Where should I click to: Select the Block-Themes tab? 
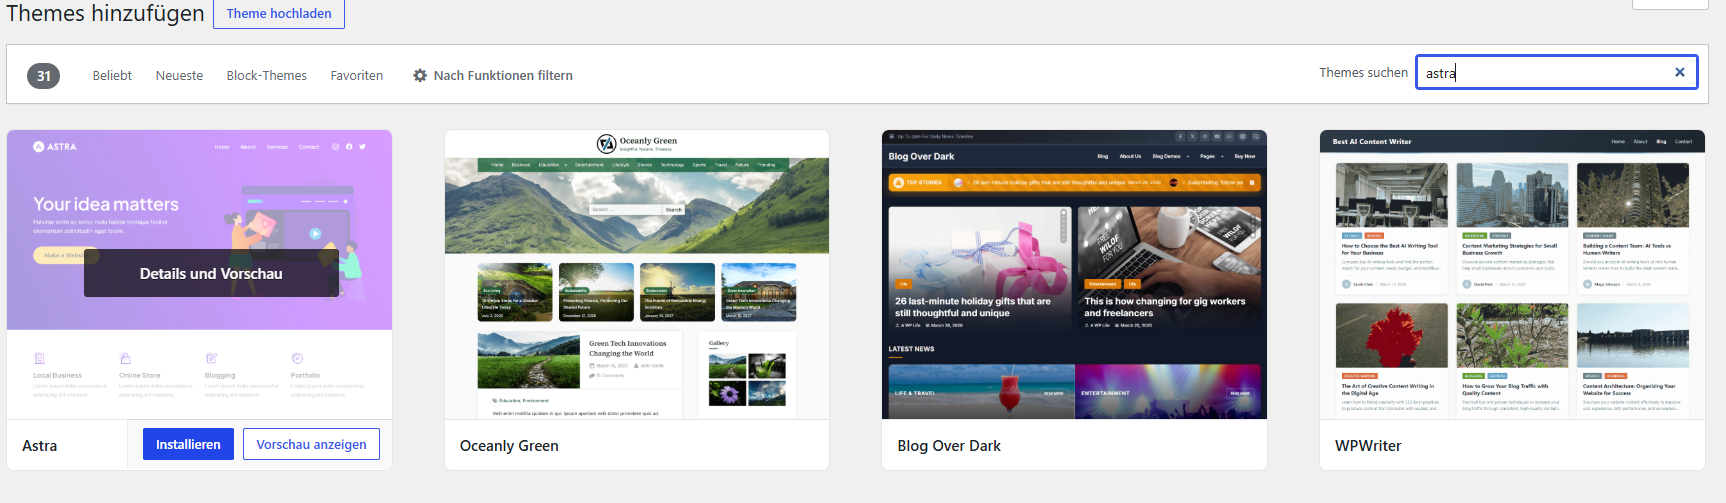click(266, 75)
